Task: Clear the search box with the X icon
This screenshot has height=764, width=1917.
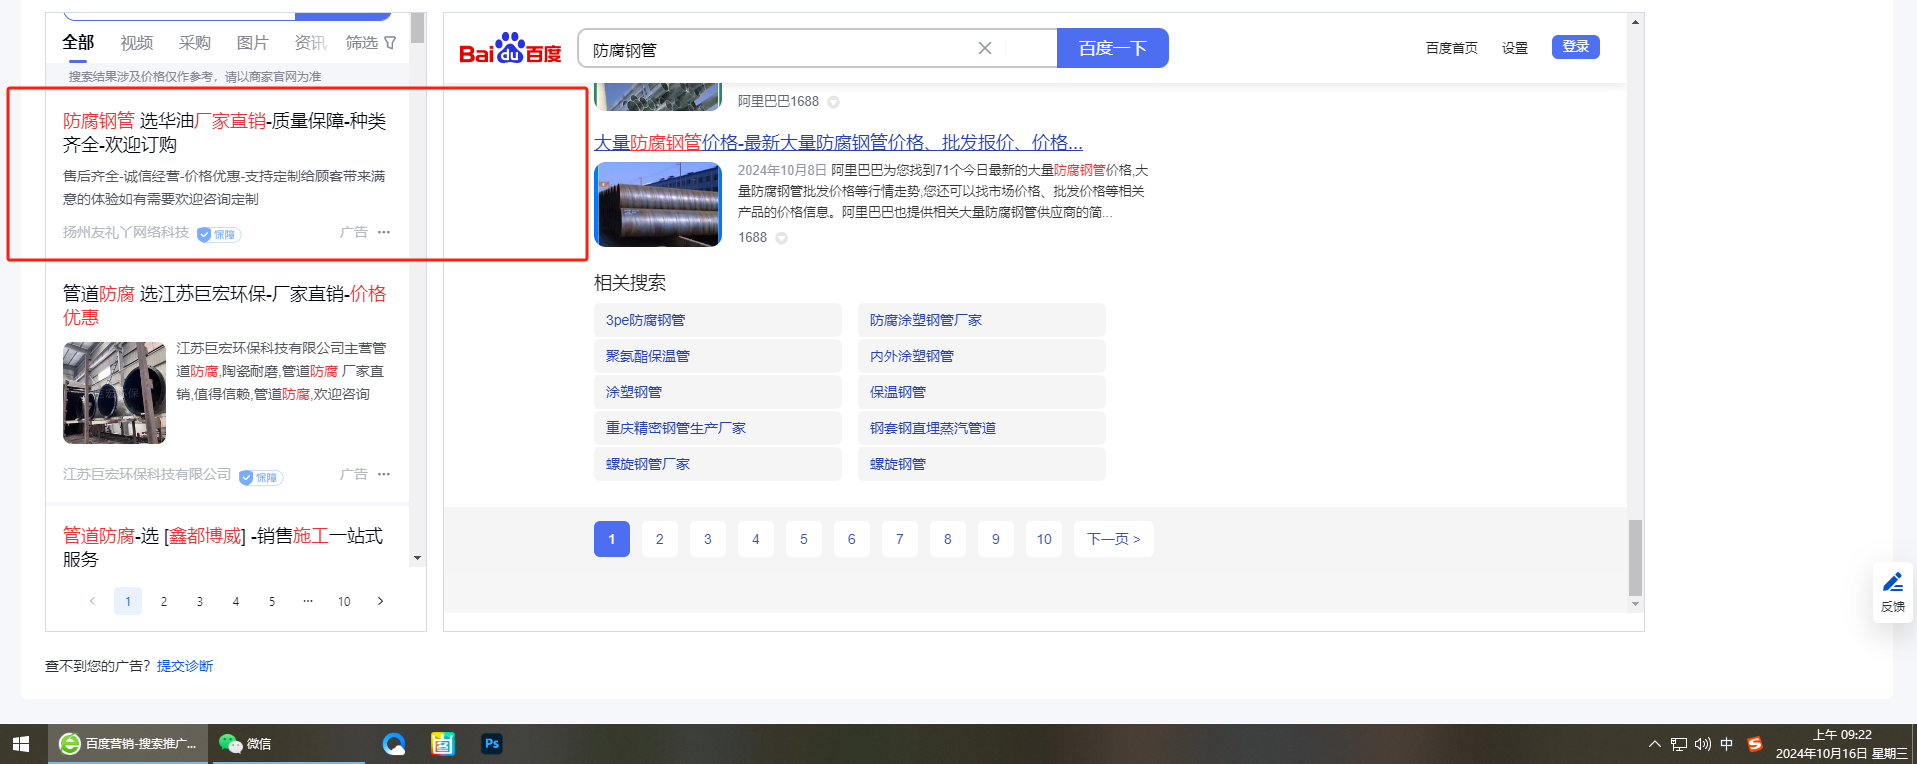Action: pyautogui.click(x=985, y=48)
